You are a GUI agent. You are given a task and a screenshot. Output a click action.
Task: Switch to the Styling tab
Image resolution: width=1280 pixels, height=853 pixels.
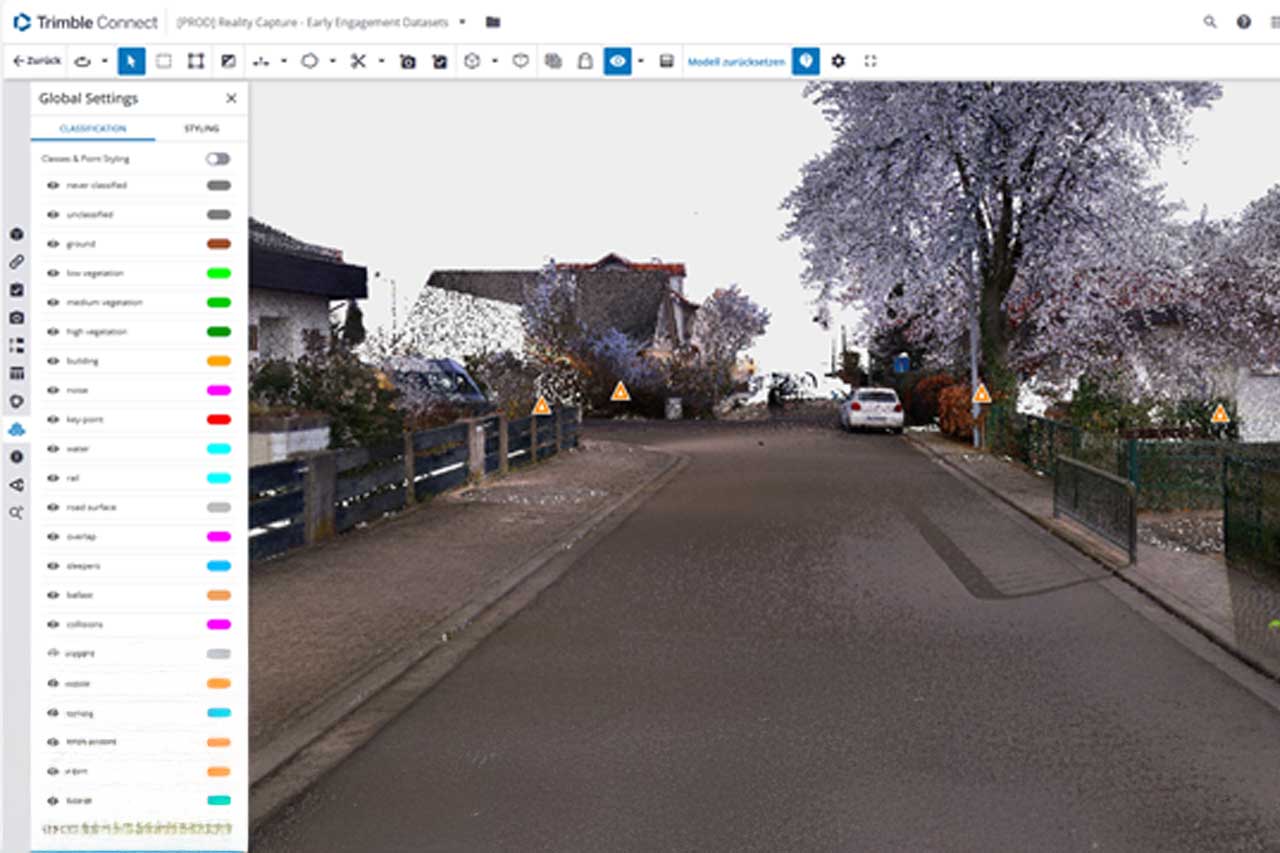[201, 129]
